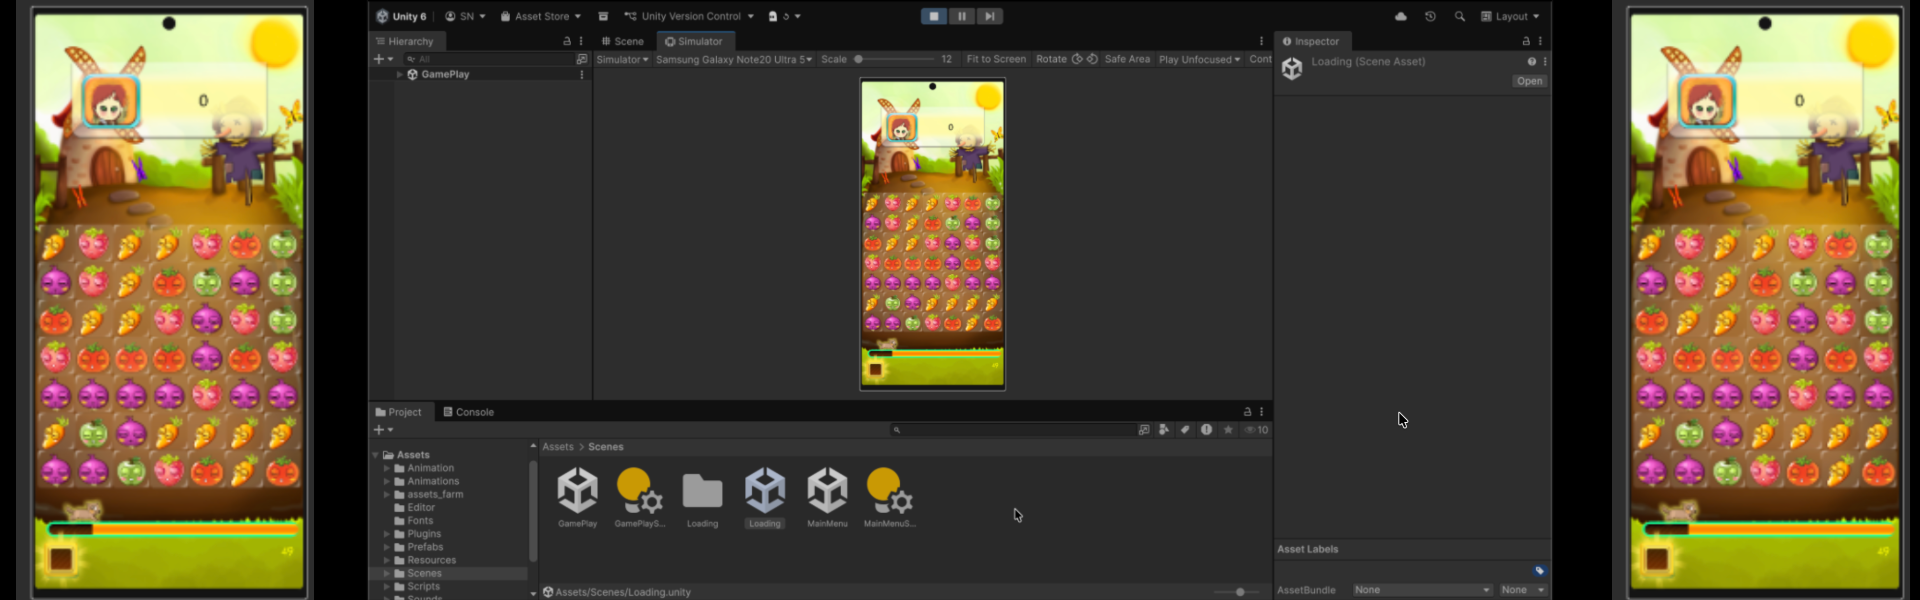Click Project search-by-type filter icon

(x=1164, y=429)
